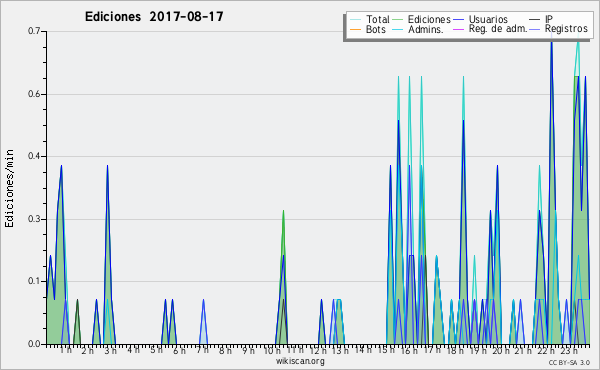
Task: Click the Reg. de adm. legend label
Action: pyautogui.click(x=498, y=29)
